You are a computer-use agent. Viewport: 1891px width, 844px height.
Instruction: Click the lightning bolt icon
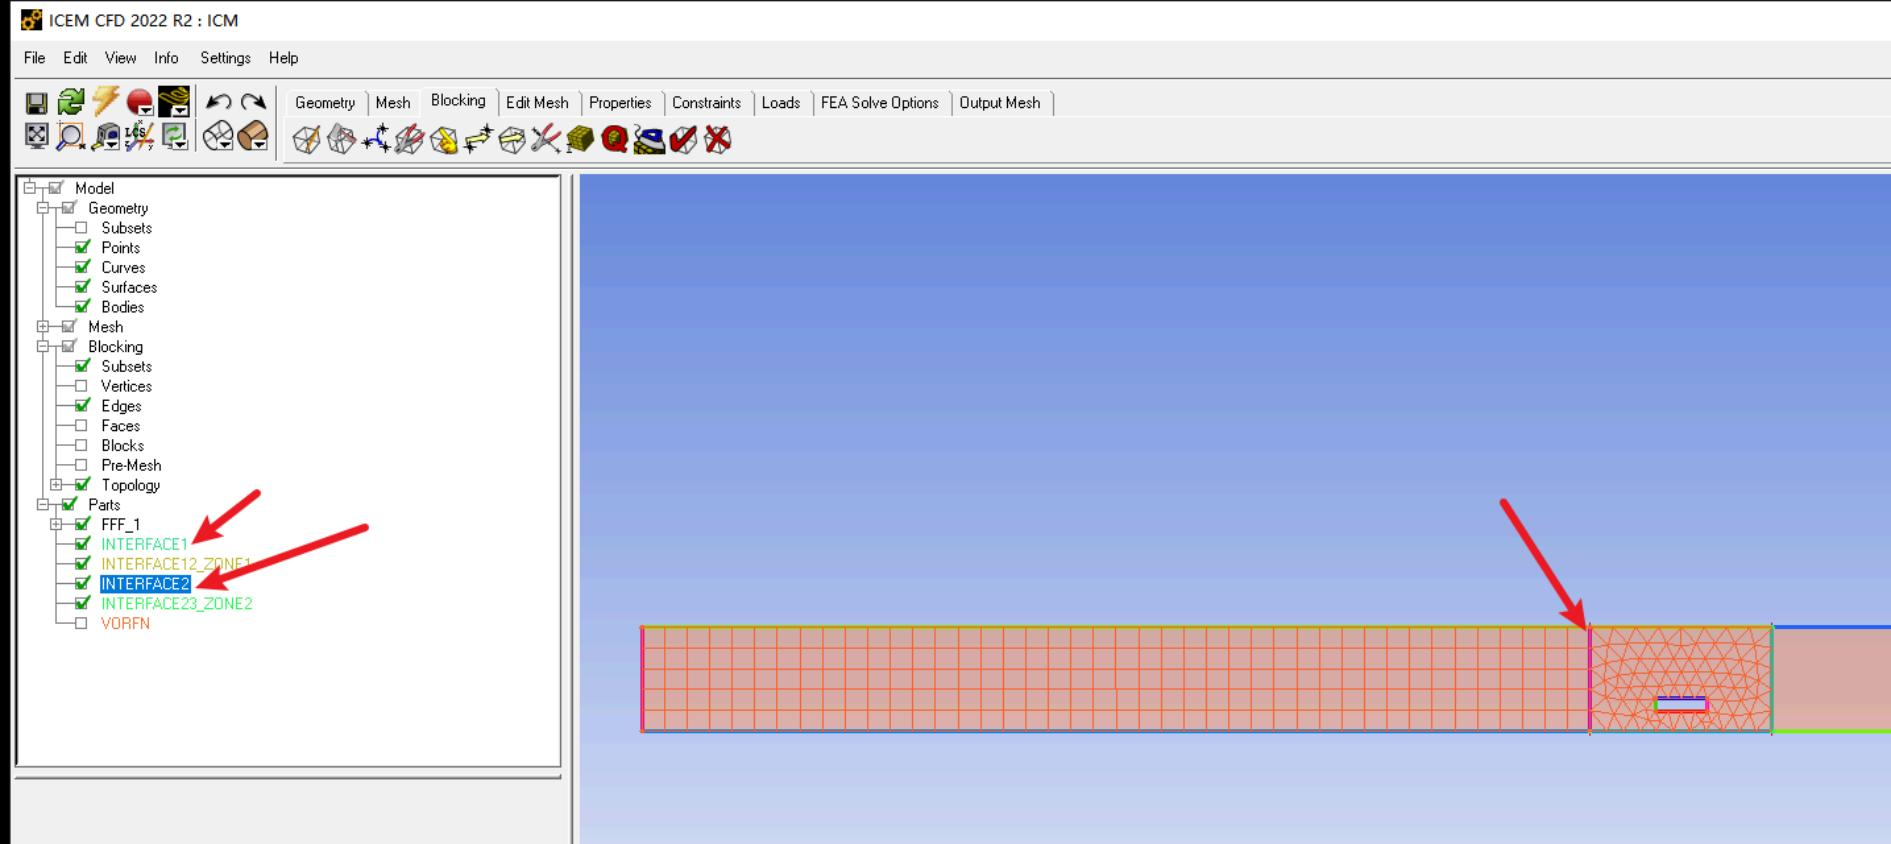click(105, 101)
